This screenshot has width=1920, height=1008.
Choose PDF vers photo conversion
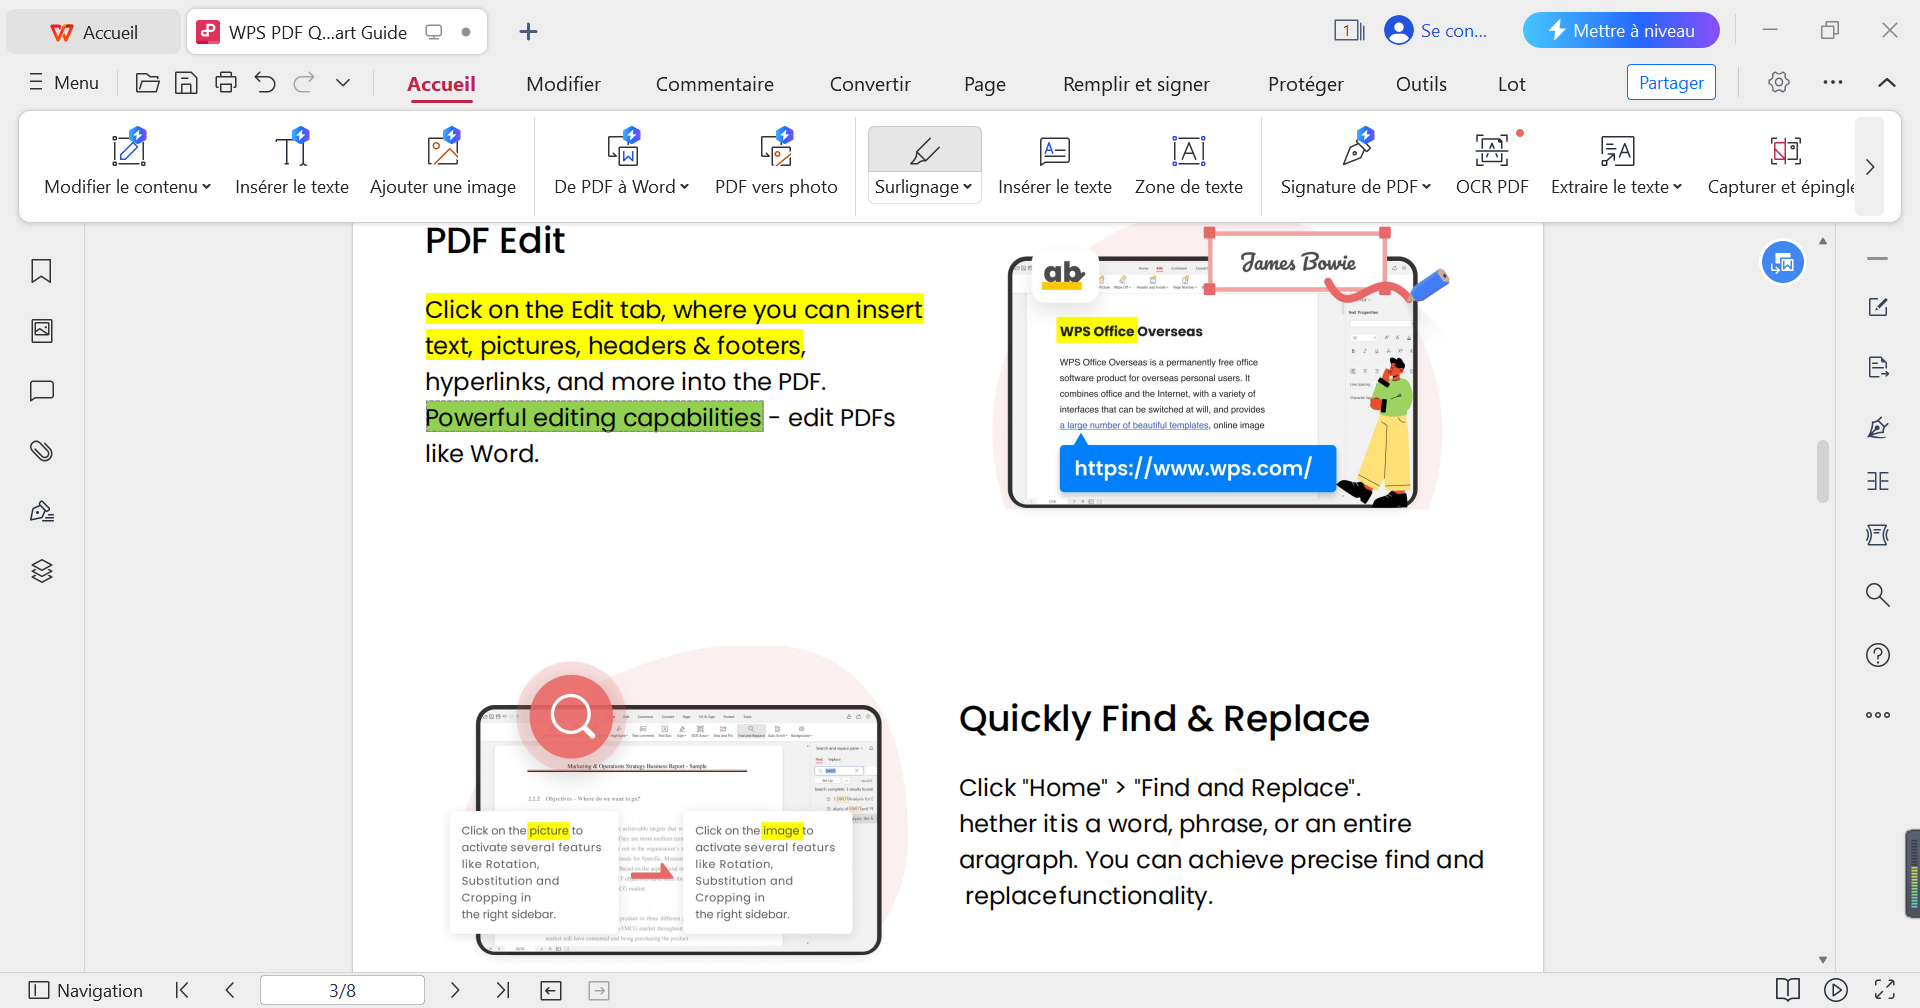pos(776,163)
